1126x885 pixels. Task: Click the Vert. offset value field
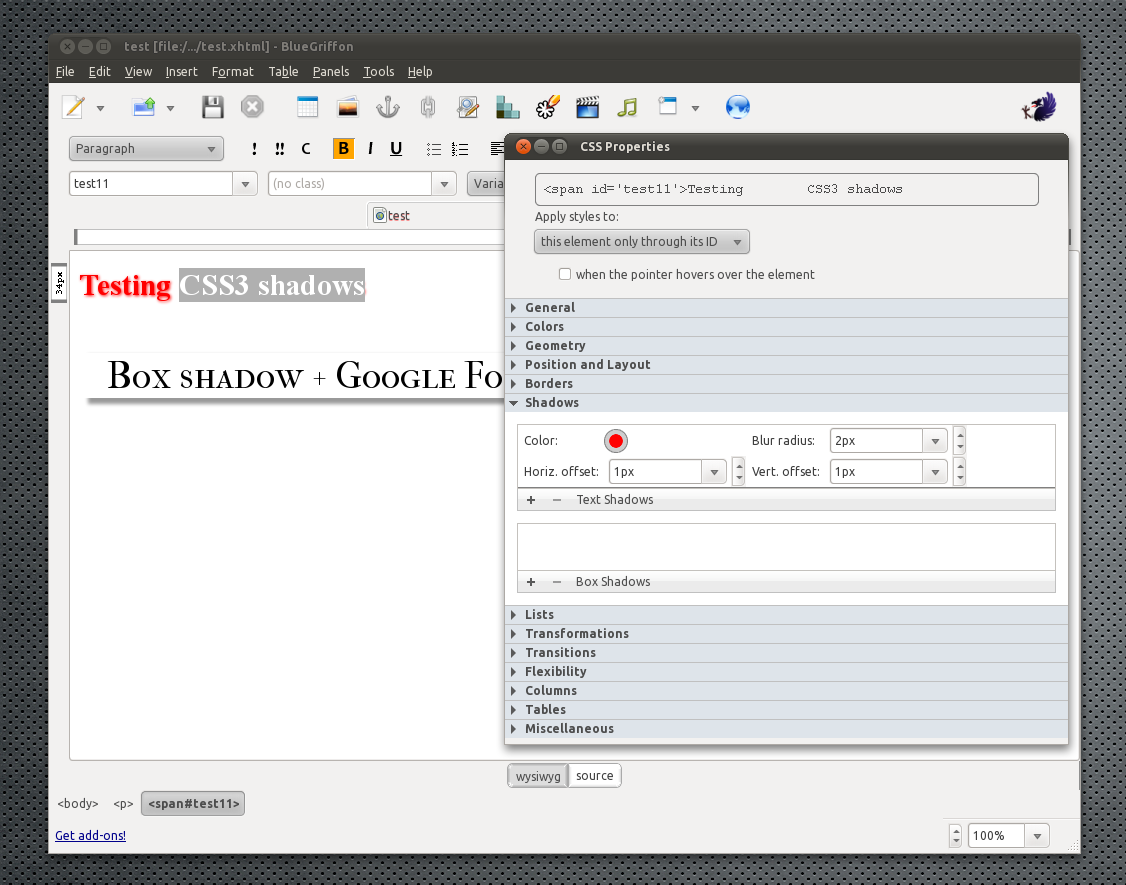(876, 472)
